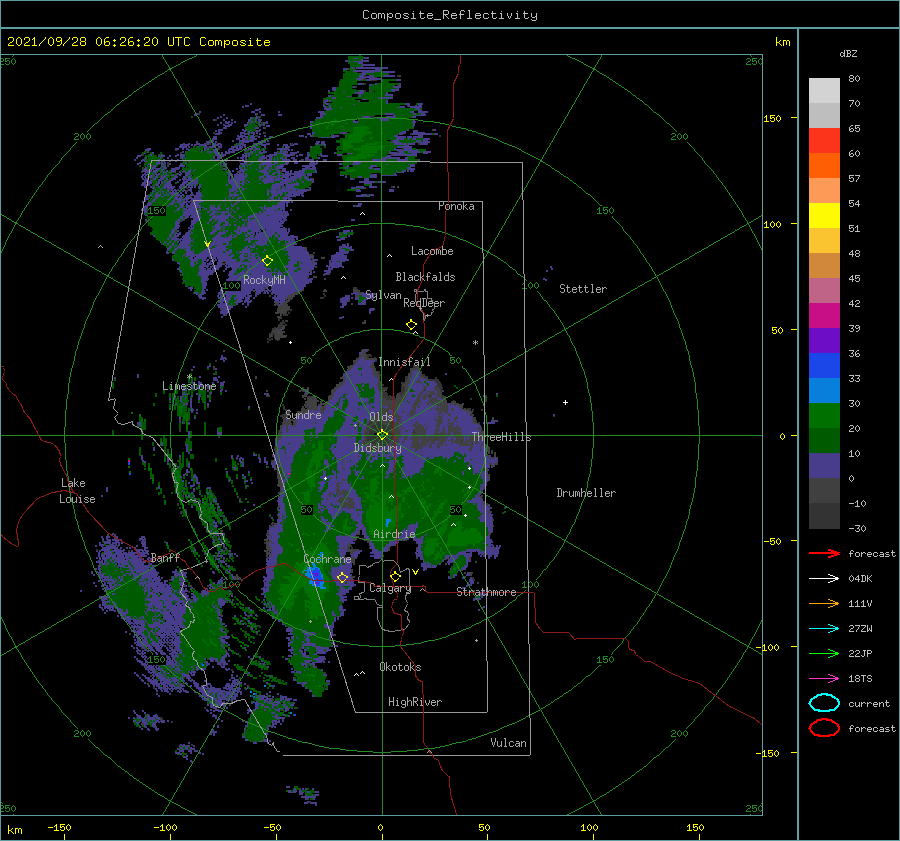The width and height of the screenshot is (900, 841).
Task: Click the Strathmore town label
Action: [486, 592]
